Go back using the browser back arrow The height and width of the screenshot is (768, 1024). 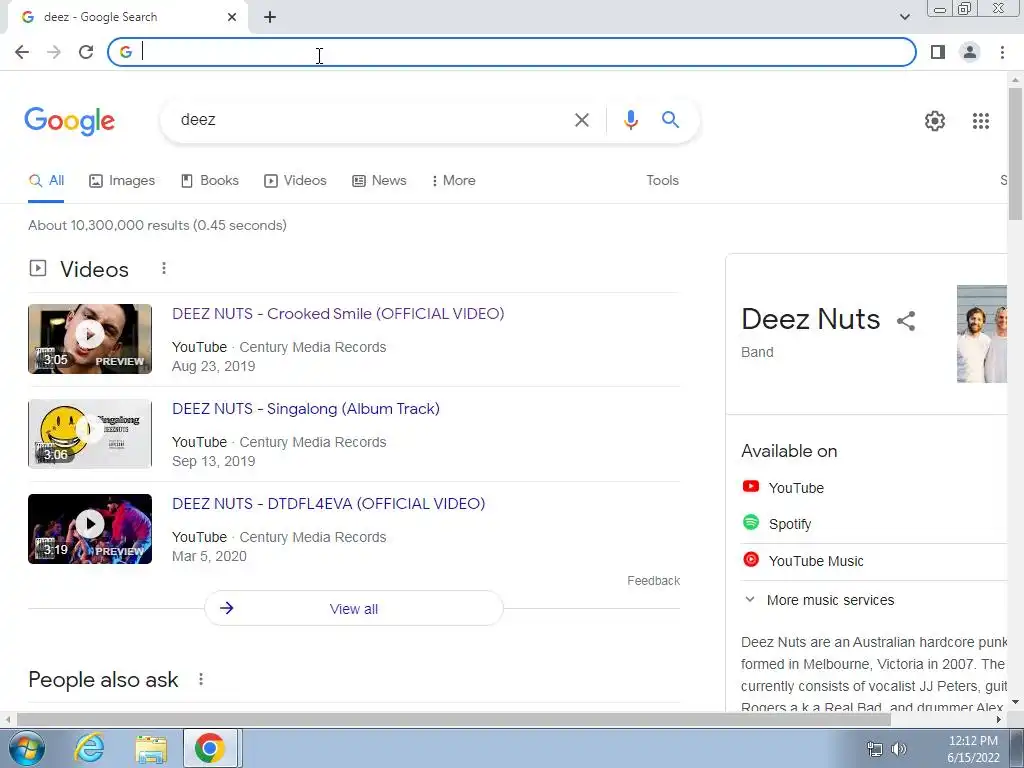pos(22,52)
